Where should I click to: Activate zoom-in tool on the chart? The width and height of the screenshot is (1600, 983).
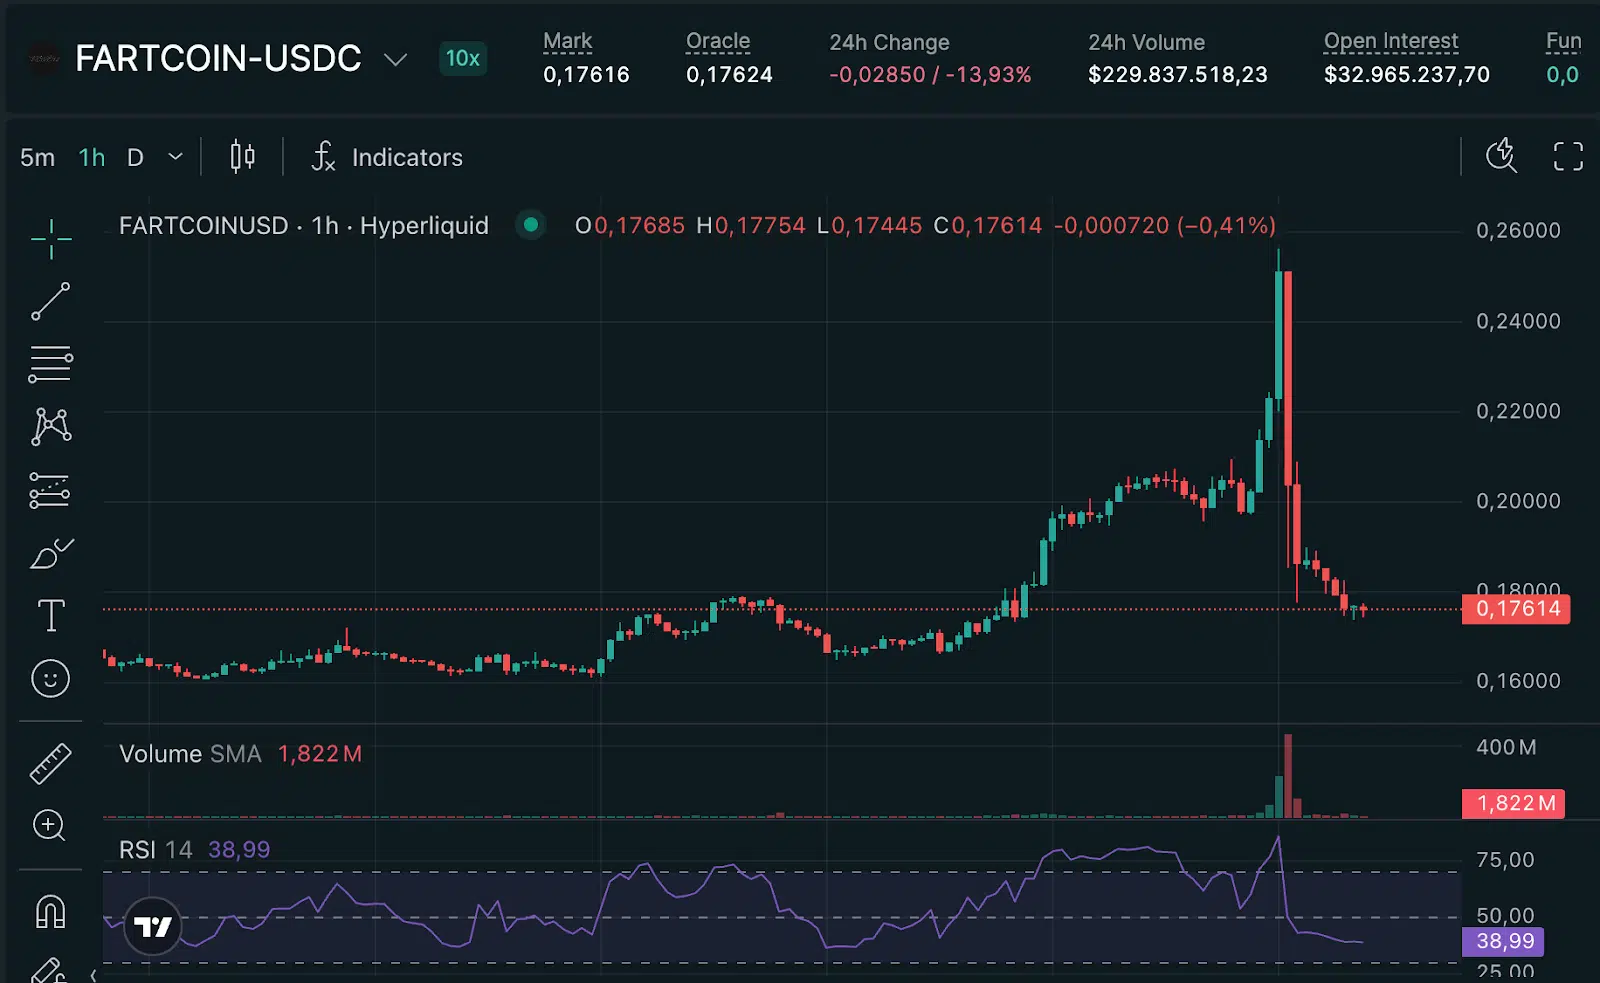(x=49, y=825)
